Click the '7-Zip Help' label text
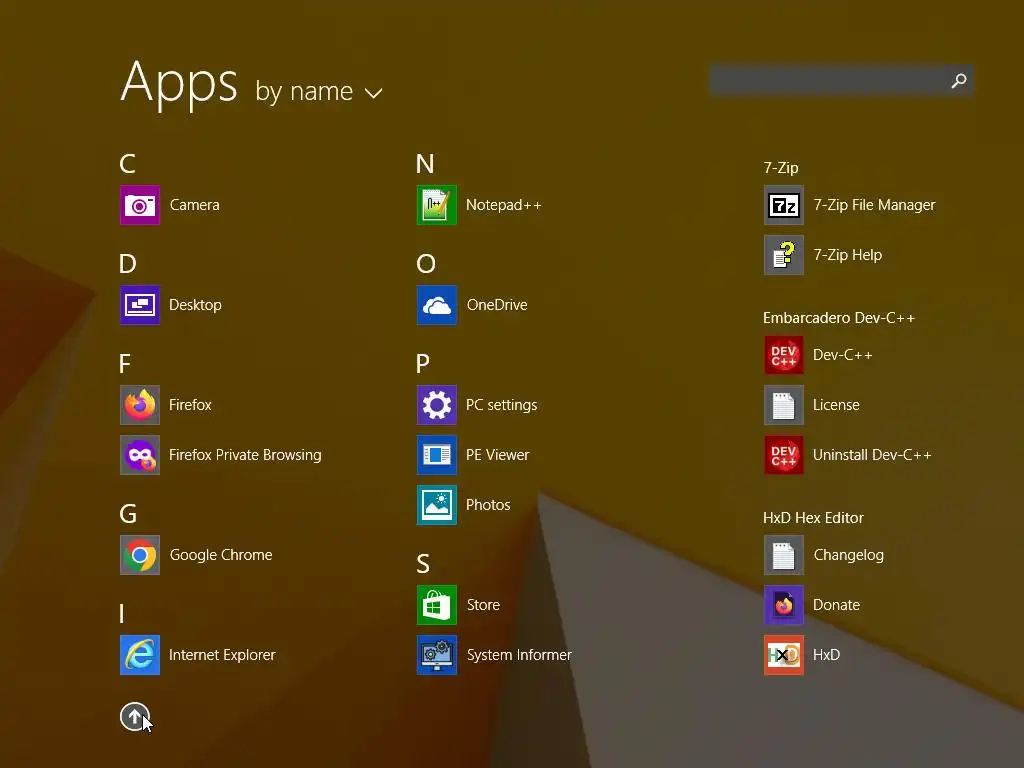Screen dimensions: 1024x768 [x=848, y=255]
